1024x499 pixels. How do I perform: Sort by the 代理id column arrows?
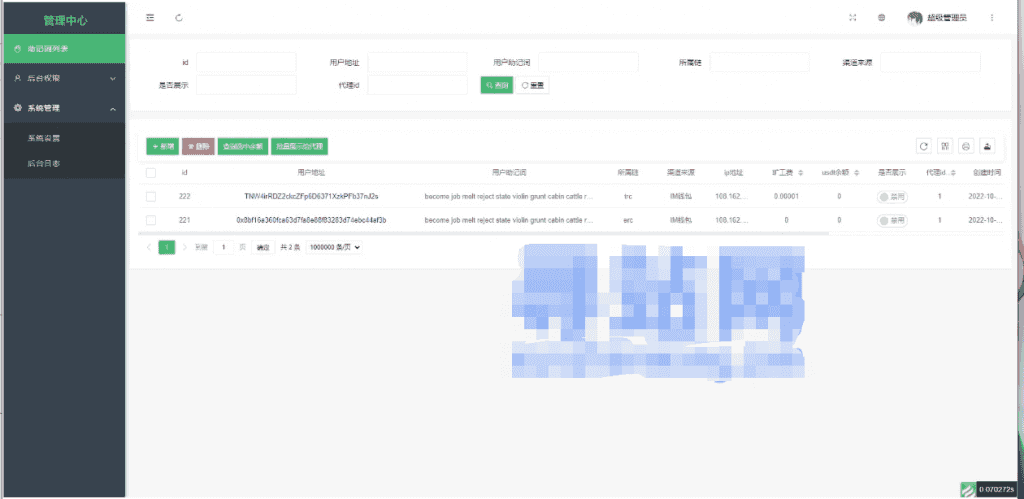click(x=953, y=172)
